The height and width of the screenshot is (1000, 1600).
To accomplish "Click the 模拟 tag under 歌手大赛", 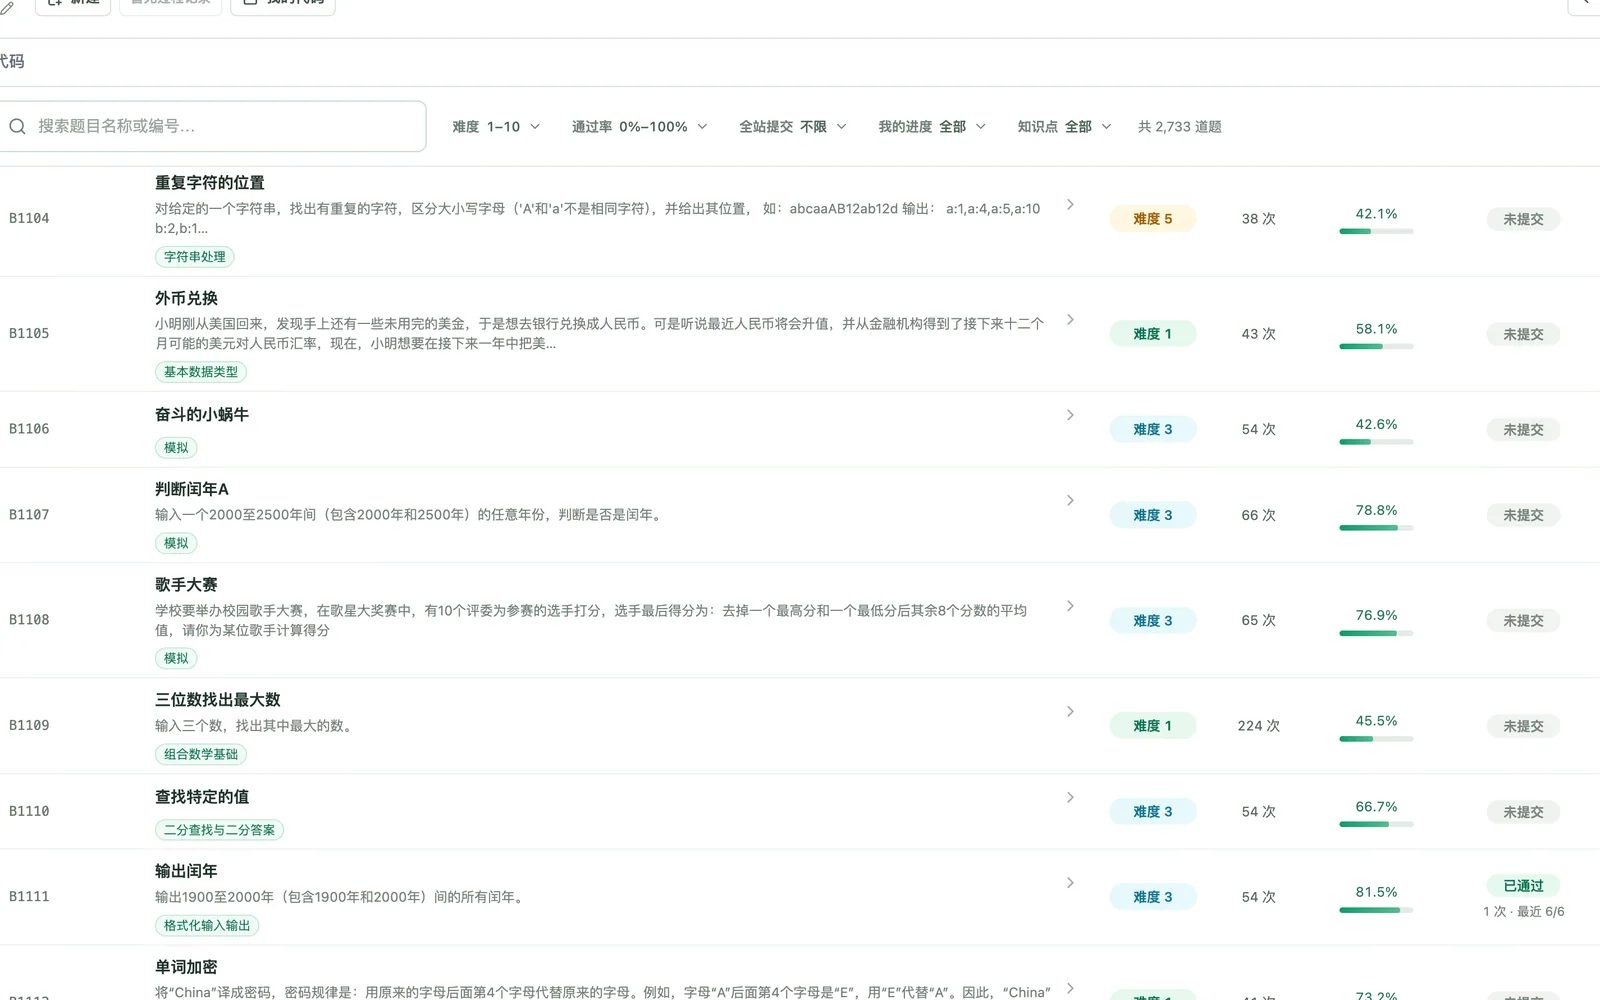I will pos(176,658).
